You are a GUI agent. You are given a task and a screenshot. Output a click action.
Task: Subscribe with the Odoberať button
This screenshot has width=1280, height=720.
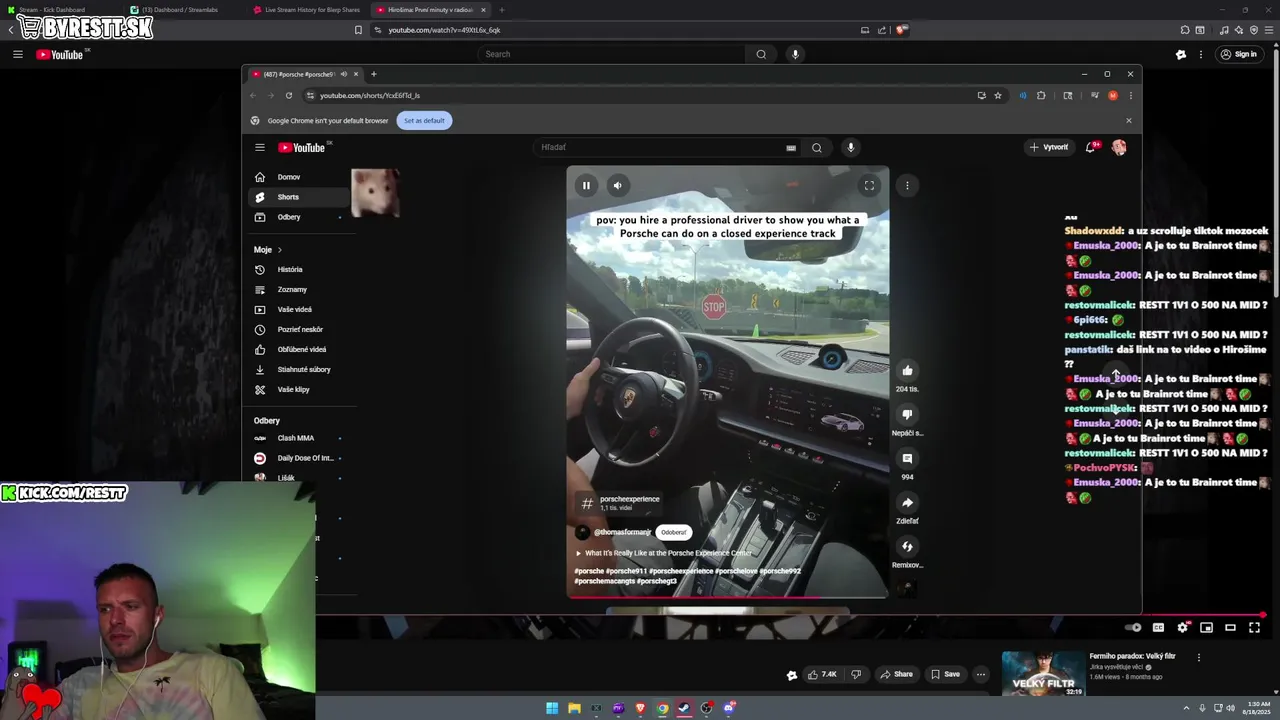pyautogui.click(x=673, y=532)
